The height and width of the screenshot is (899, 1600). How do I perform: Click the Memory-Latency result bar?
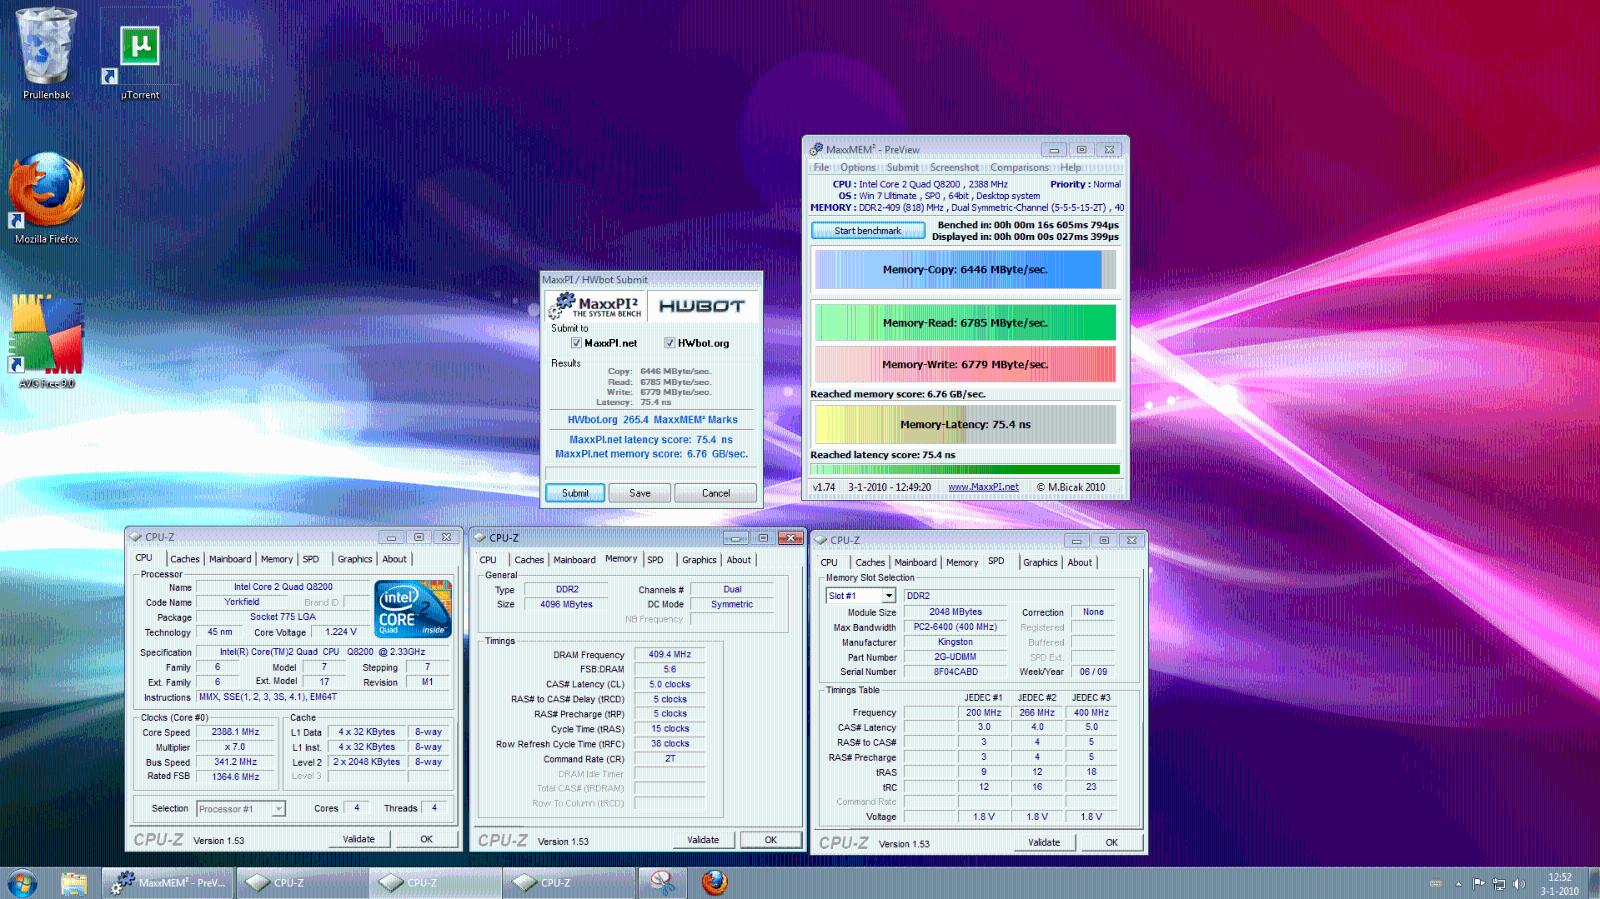tap(965, 424)
